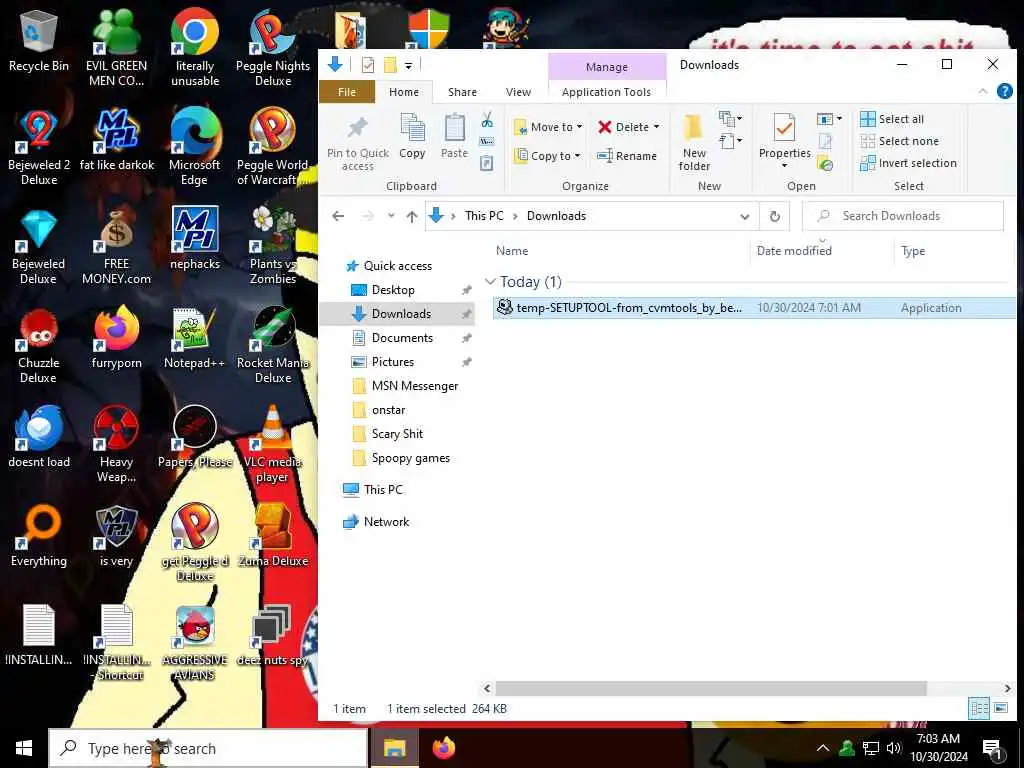Select This PC in navigation pane
This screenshot has width=1024, height=768.
click(x=383, y=489)
